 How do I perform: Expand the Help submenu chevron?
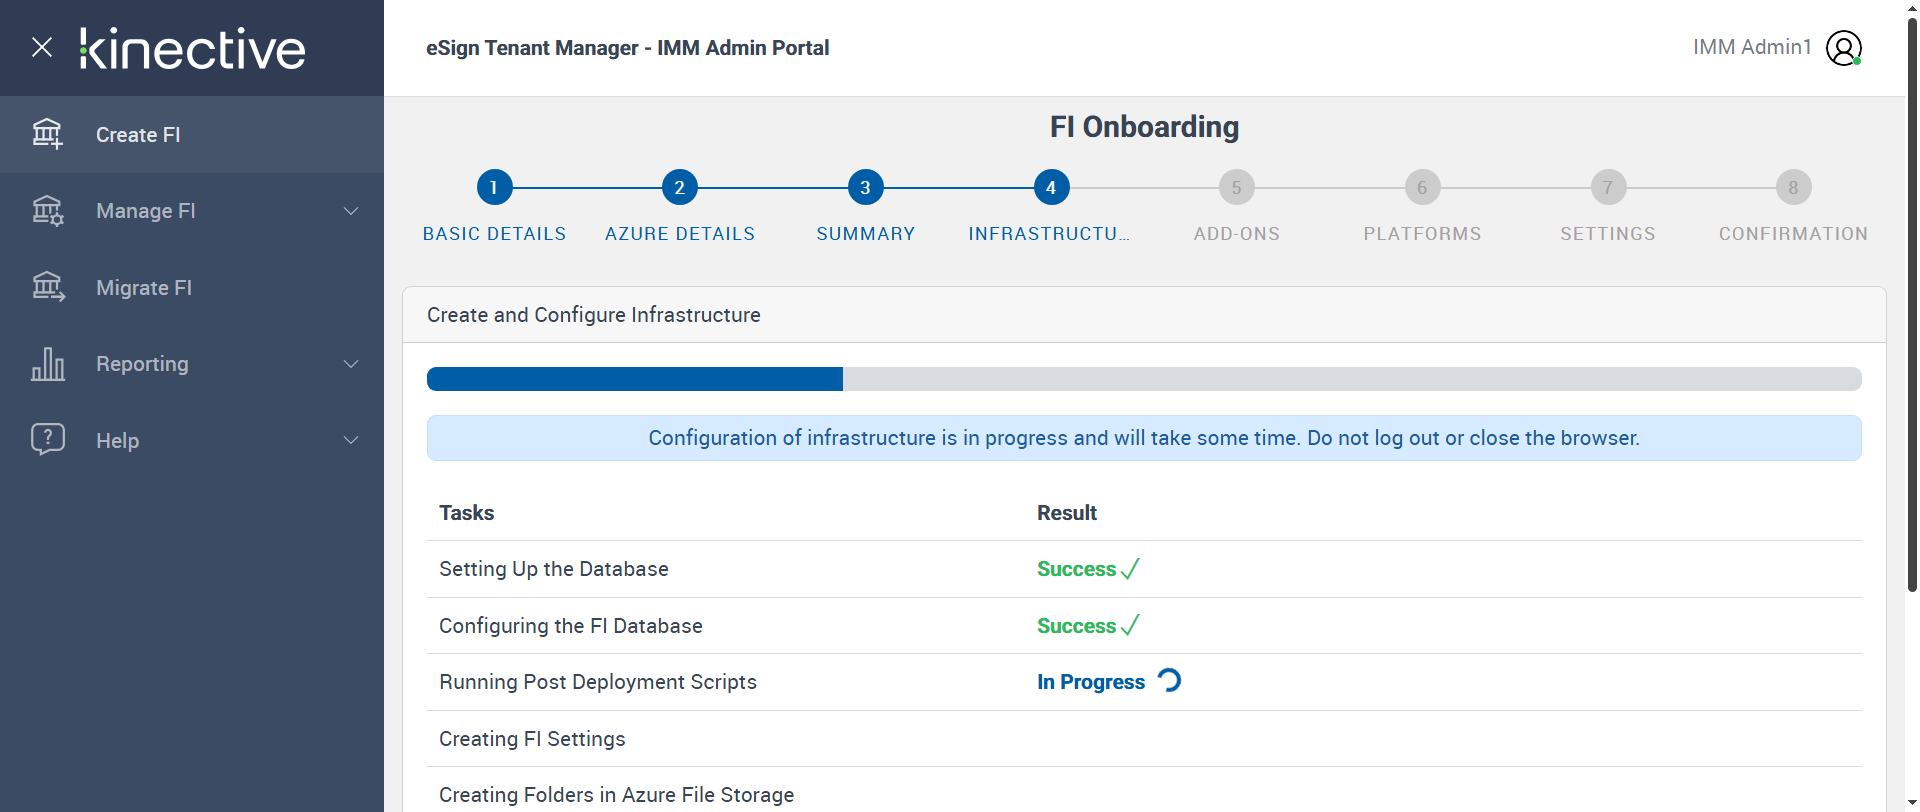(x=351, y=440)
